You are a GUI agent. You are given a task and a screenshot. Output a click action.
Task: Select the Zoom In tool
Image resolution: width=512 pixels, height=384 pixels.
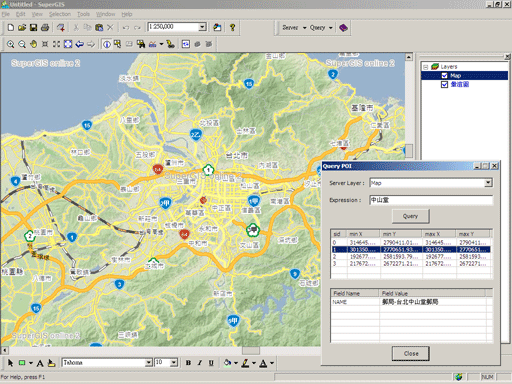click(x=11, y=44)
